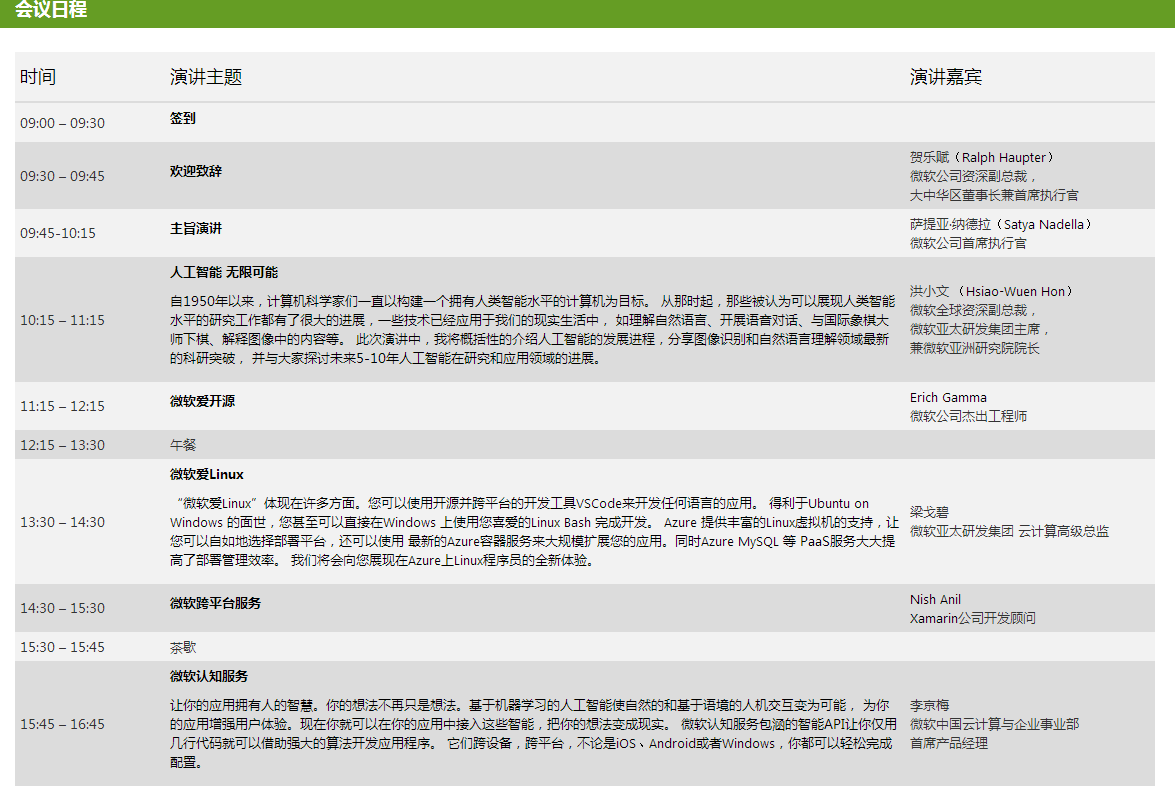The image size is (1175, 786).
Task: Click speaker name 李京梅
Action: pyautogui.click(x=929, y=705)
